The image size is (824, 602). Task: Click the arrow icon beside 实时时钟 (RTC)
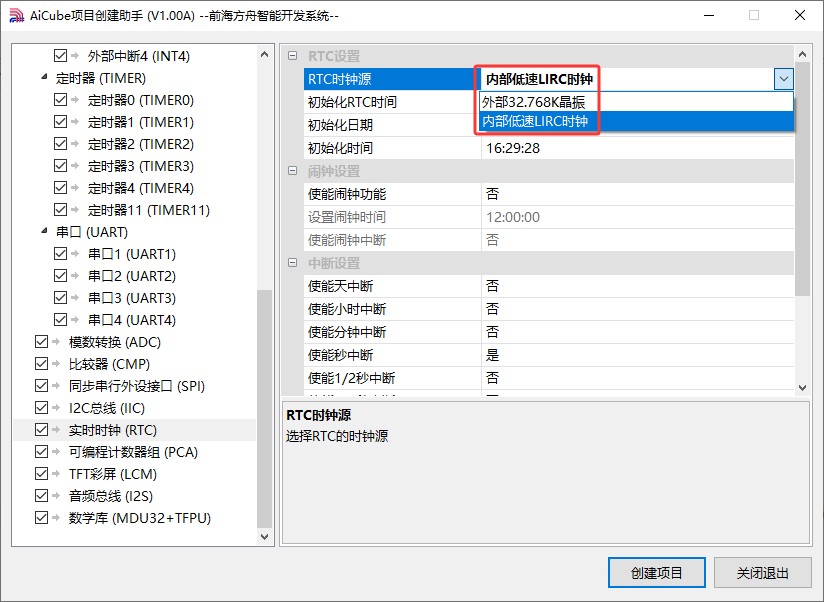point(57,430)
